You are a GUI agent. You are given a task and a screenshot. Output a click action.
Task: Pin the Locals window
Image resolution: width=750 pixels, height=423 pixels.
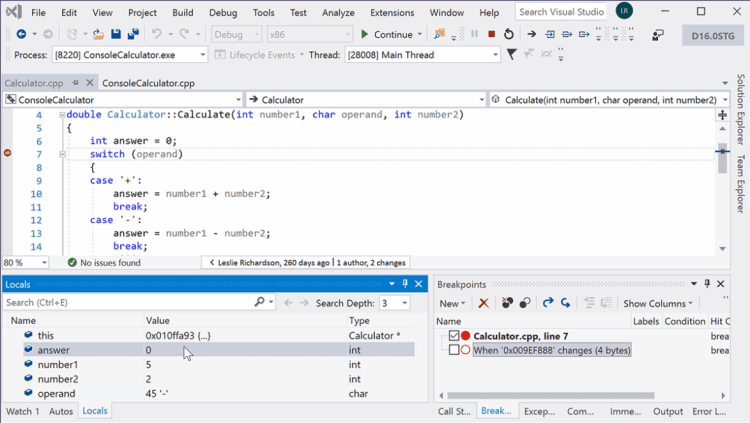click(x=405, y=284)
